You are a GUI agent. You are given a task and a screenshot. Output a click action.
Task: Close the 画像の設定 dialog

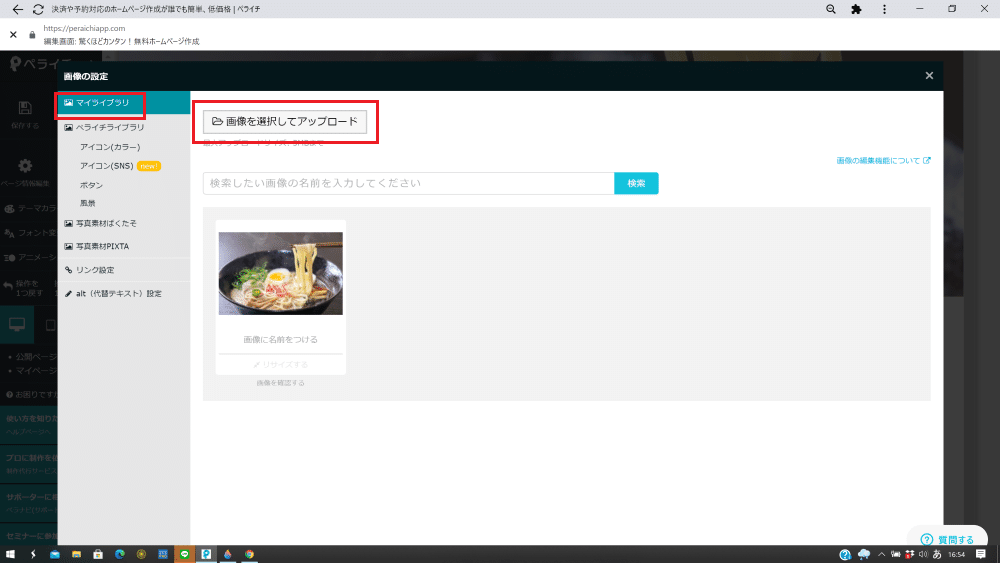point(929,75)
